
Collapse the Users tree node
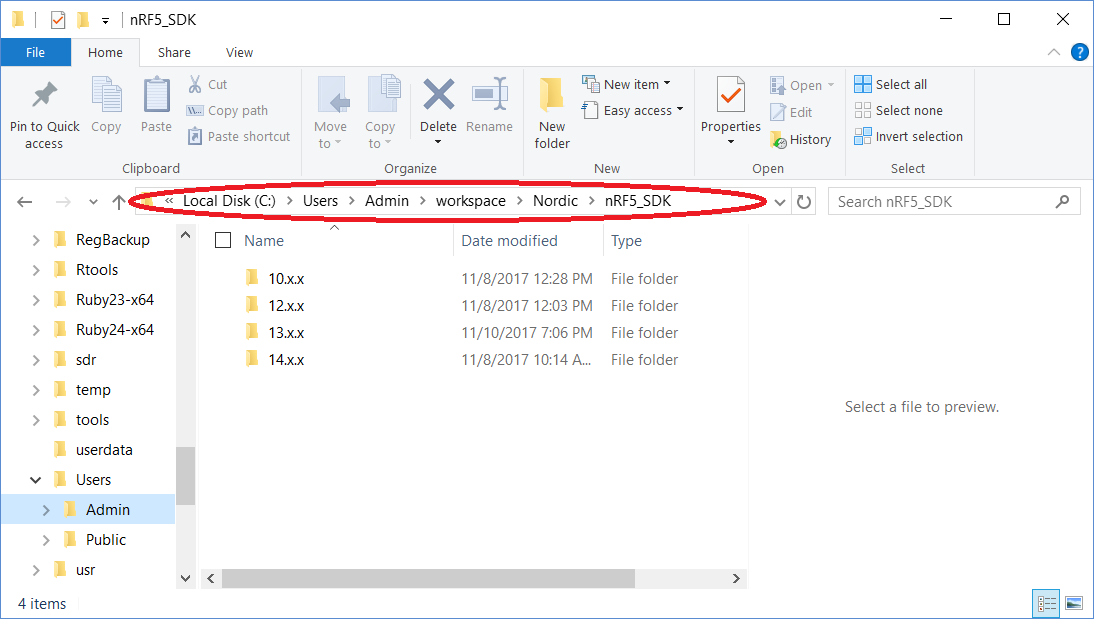(x=36, y=480)
